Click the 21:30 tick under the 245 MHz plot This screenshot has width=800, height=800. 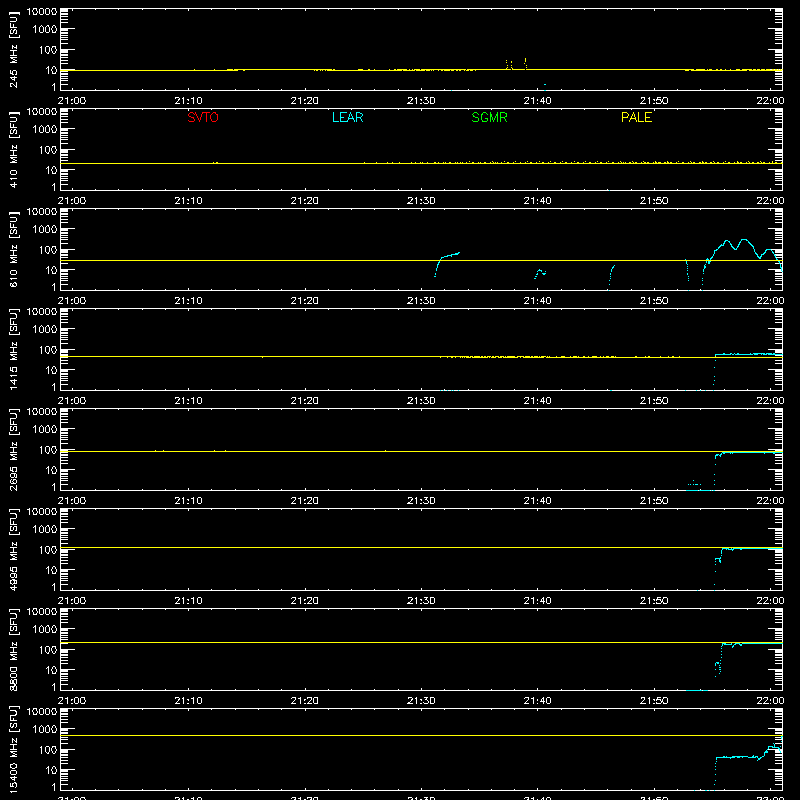421,101
